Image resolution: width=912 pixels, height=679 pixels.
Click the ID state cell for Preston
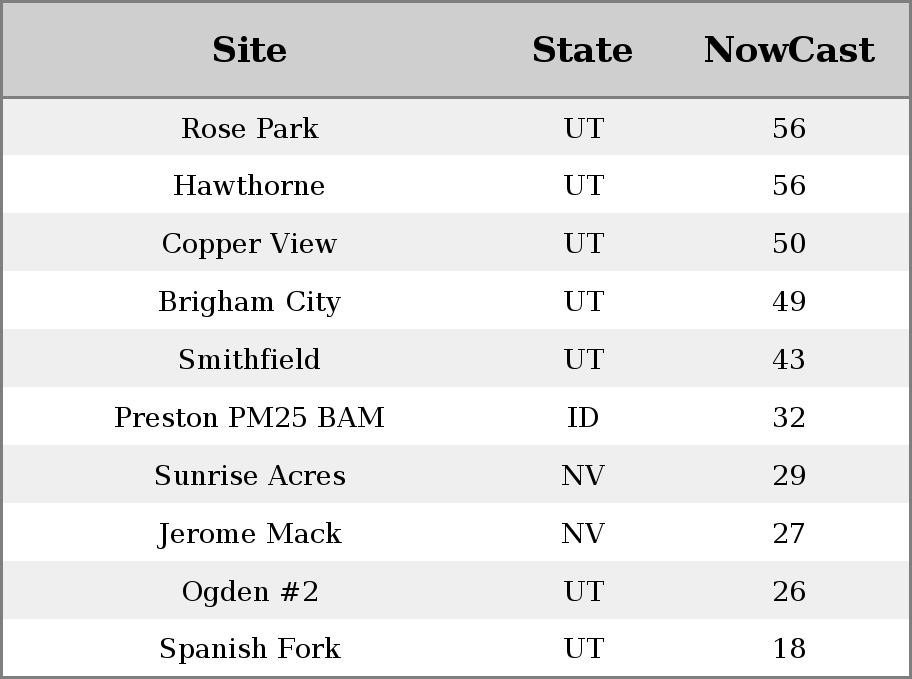583,418
